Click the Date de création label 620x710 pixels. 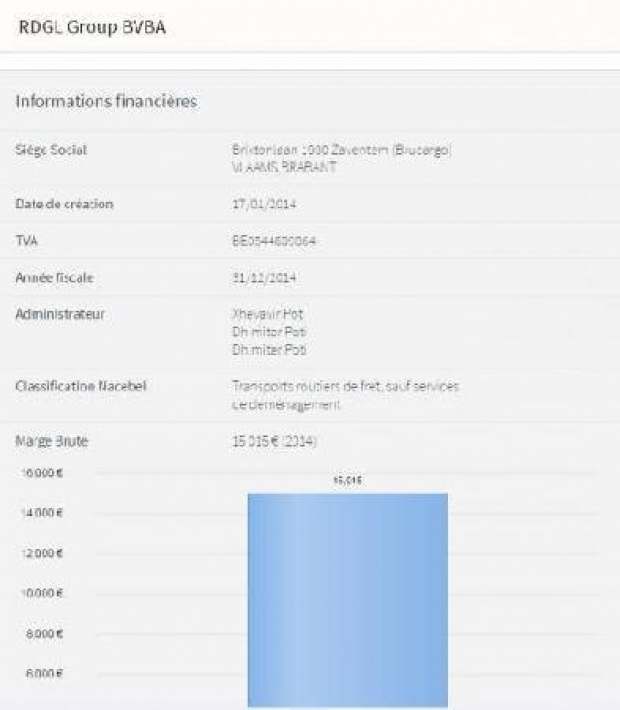(63, 204)
